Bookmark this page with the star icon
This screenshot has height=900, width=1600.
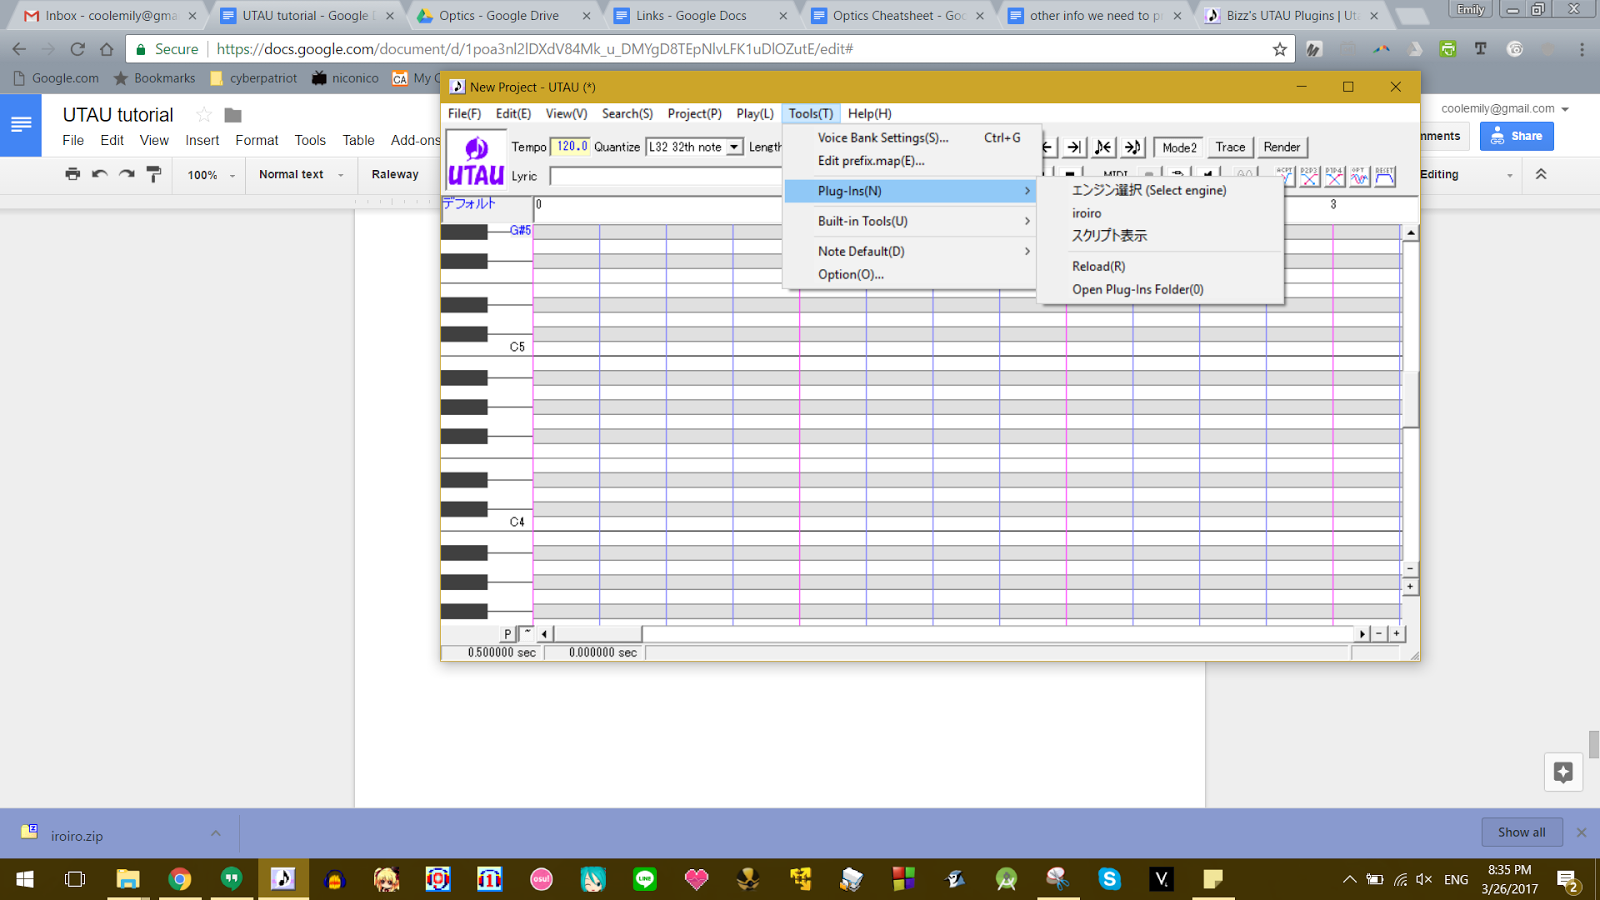point(1279,49)
